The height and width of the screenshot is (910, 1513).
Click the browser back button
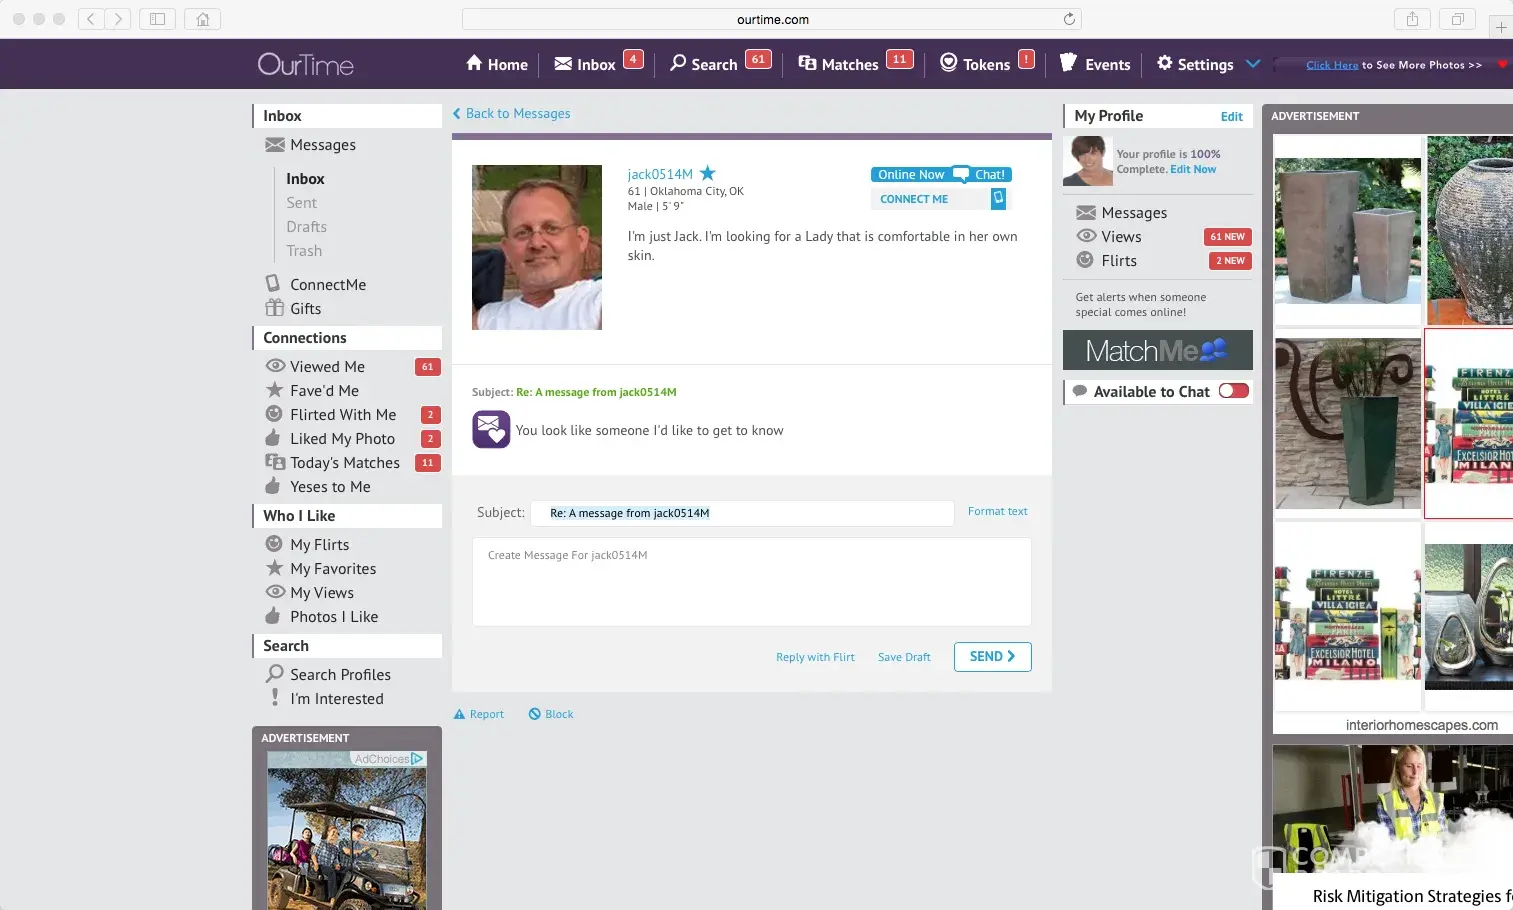pos(90,19)
